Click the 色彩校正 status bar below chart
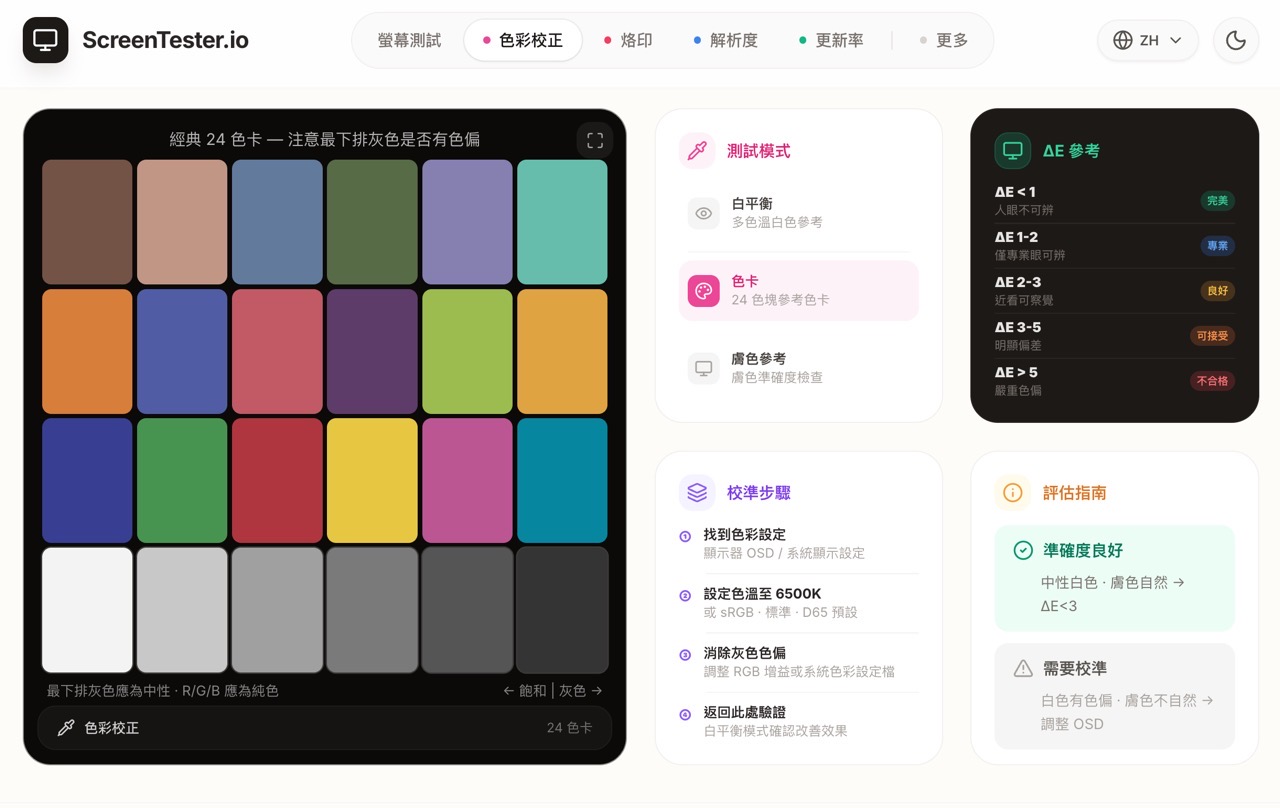Viewport: 1280px width, 808px height. pyautogui.click(x=325, y=728)
